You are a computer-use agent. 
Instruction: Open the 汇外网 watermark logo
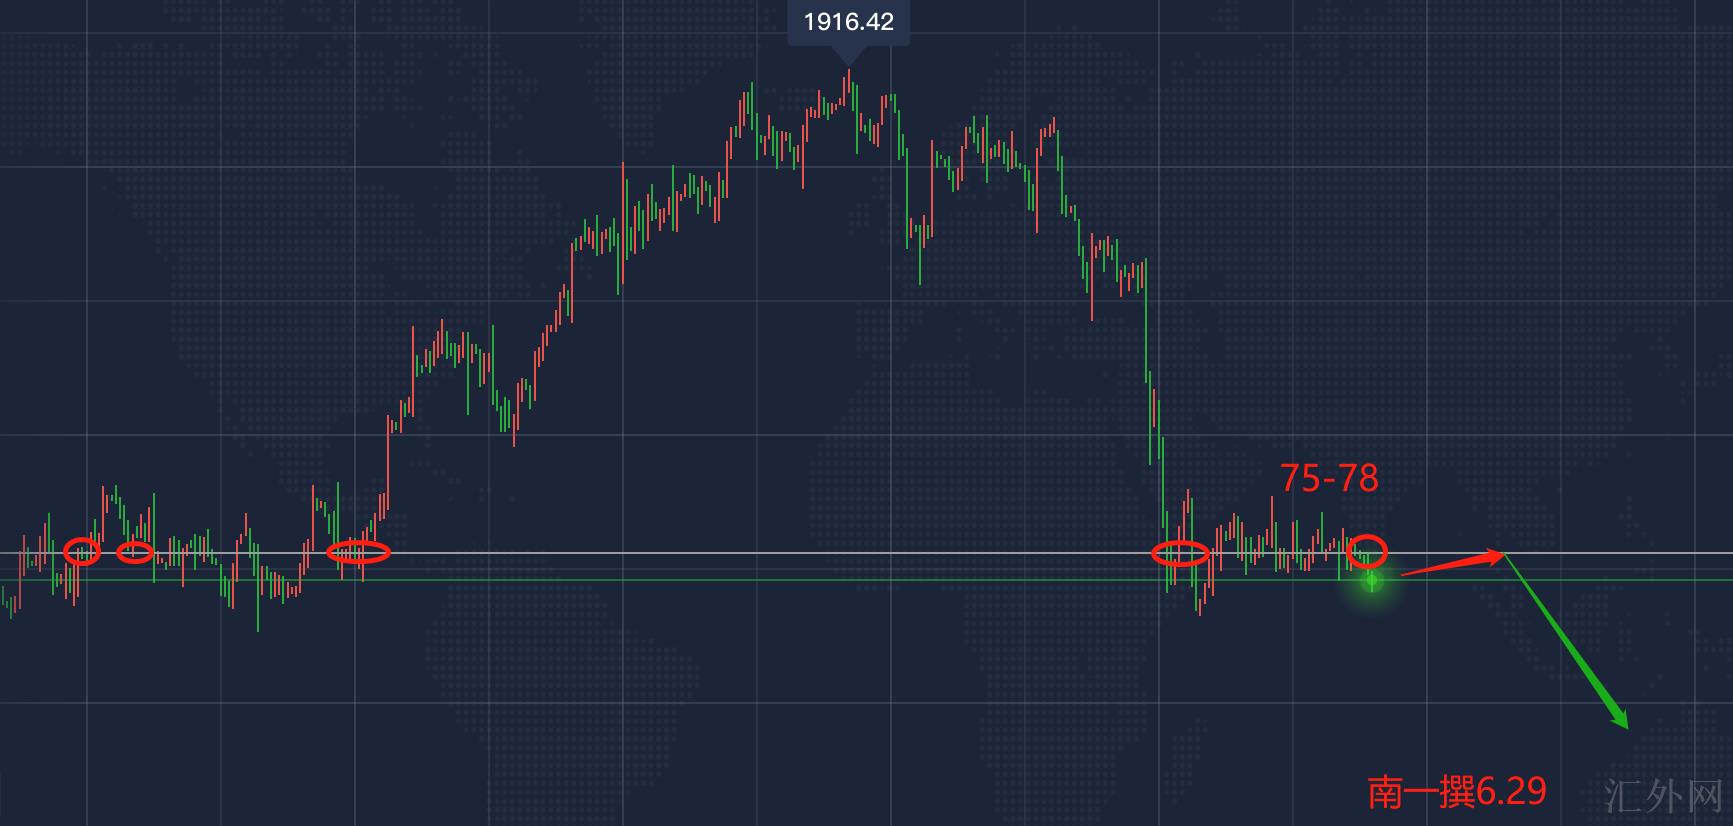[x=1662, y=796]
